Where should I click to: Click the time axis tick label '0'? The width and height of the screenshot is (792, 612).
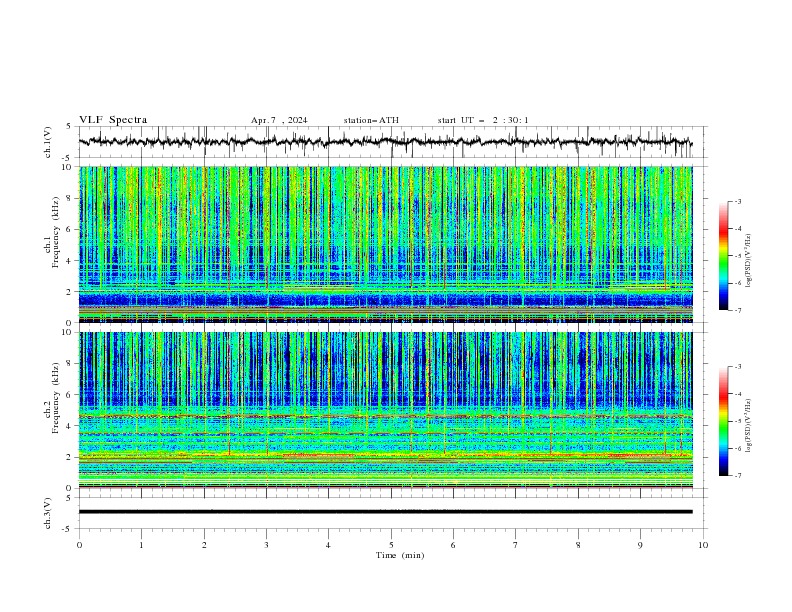79,545
